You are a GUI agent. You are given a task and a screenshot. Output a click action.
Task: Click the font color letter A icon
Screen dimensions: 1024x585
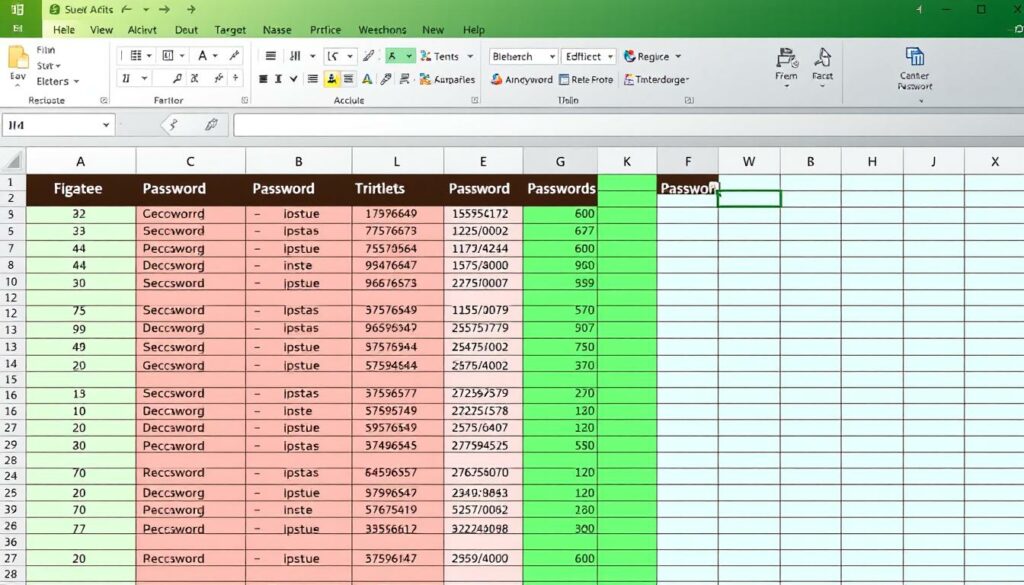click(368, 80)
